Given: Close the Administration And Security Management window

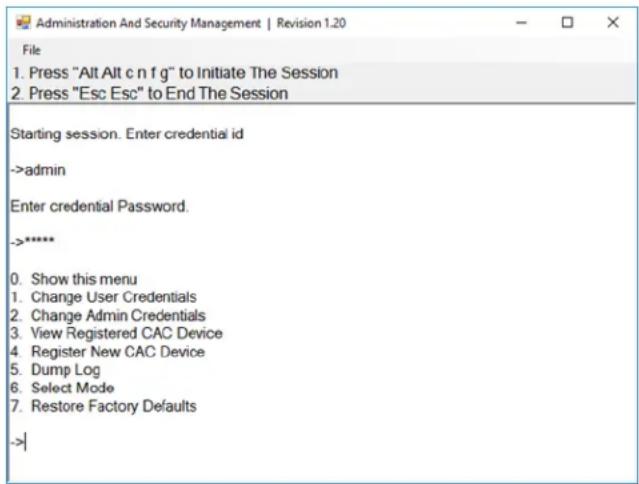Looking at the screenshot, I should click(x=613, y=22).
